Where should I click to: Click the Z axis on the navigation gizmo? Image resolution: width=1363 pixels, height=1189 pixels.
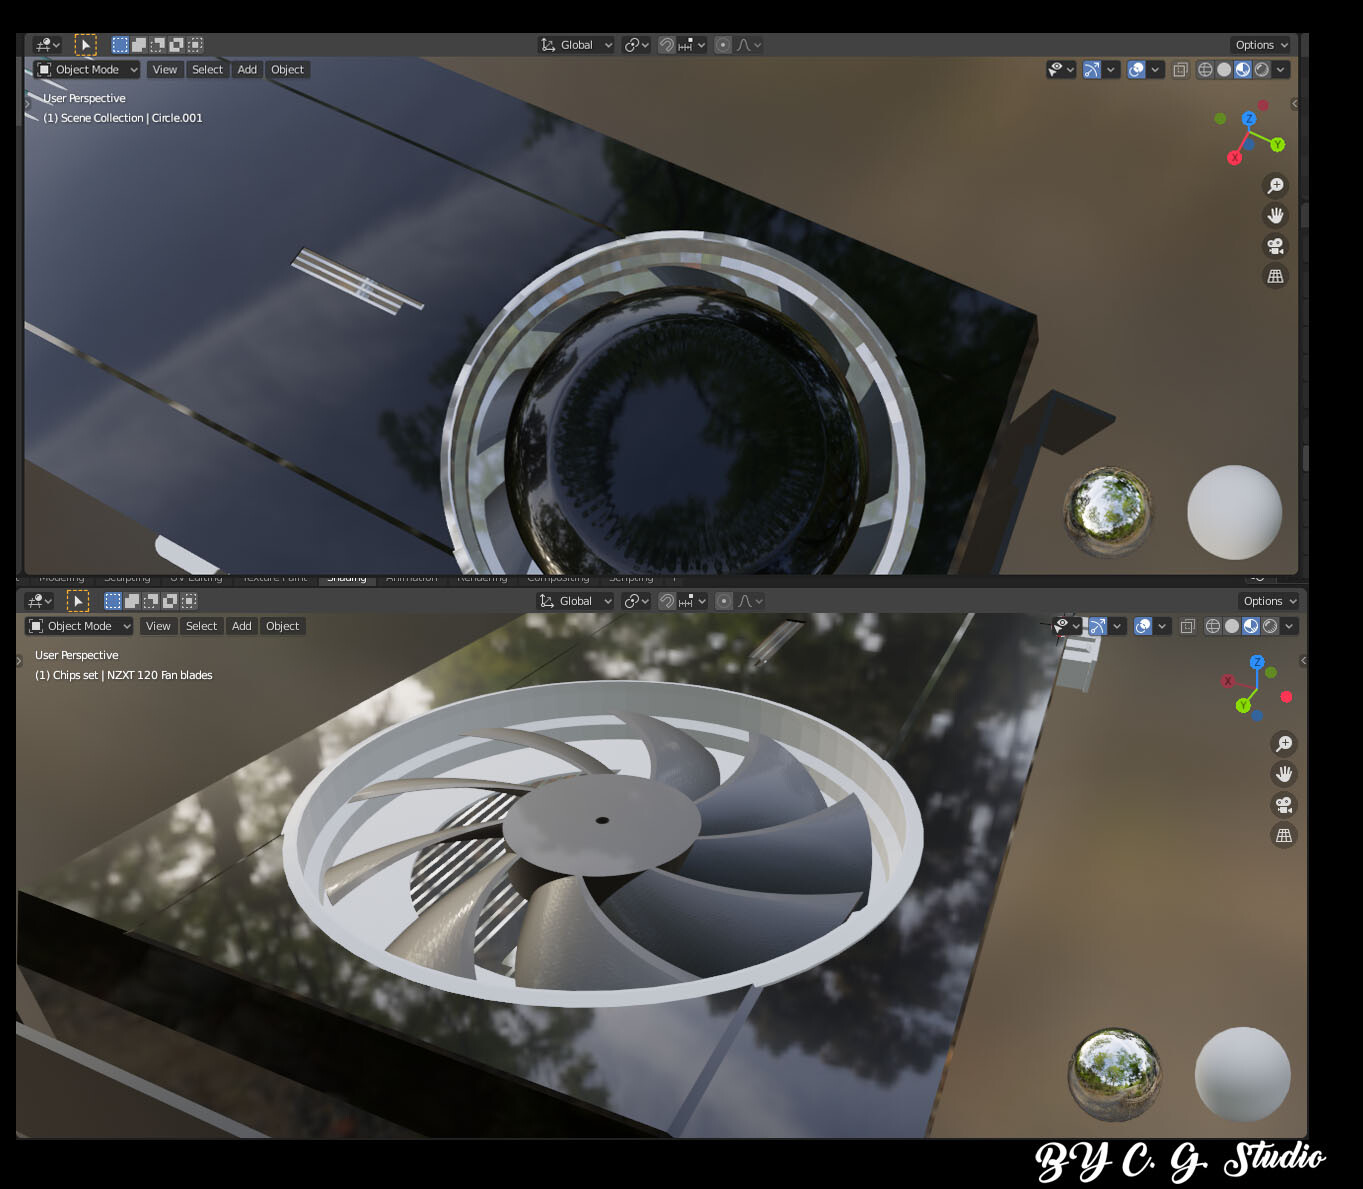point(1248,118)
